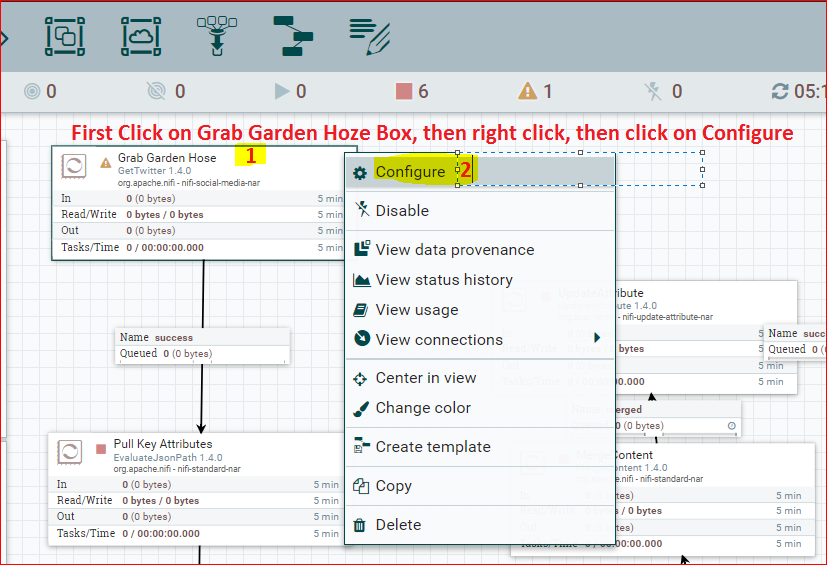Image resolution: width=827 pixels, height=565 pixels.
Task: Click Queued 0 (0 bytes) under success
Action: click(166, 353)
